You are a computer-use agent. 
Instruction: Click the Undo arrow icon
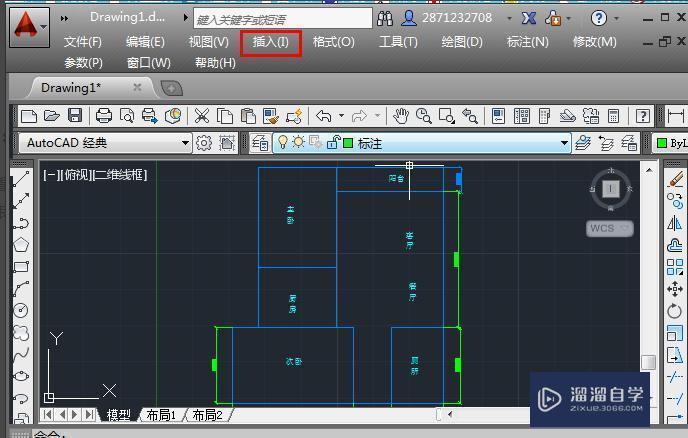pos(324,116)
